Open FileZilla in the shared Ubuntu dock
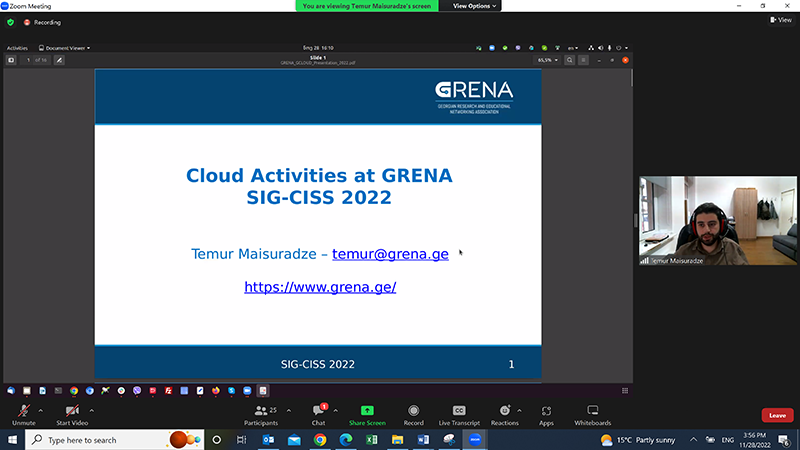 pos(168,391)
